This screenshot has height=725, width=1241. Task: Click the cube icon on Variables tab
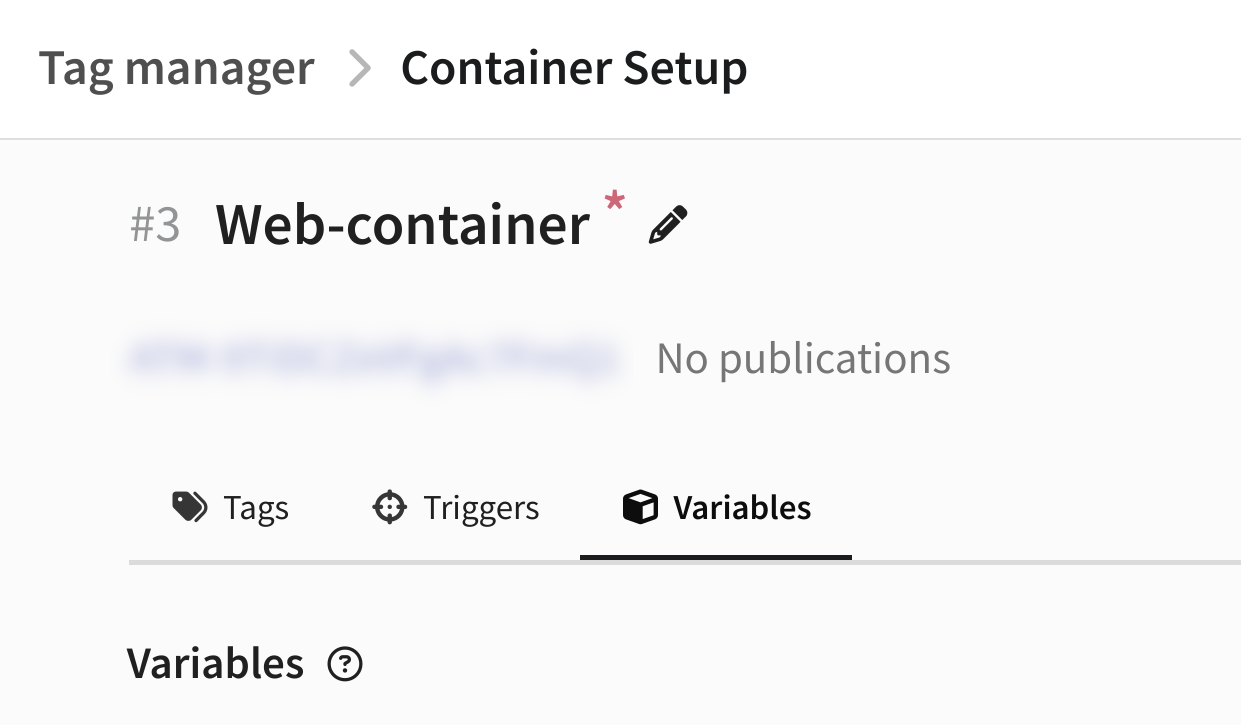640,507
